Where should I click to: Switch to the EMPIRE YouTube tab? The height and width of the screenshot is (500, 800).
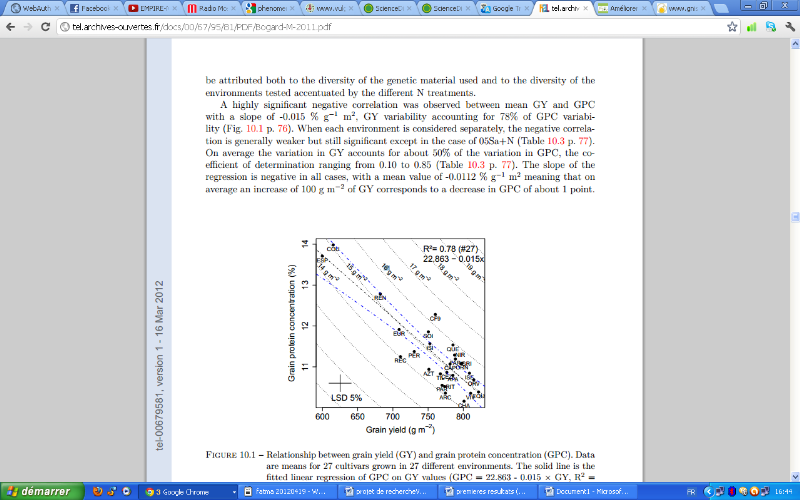(151, 8)
